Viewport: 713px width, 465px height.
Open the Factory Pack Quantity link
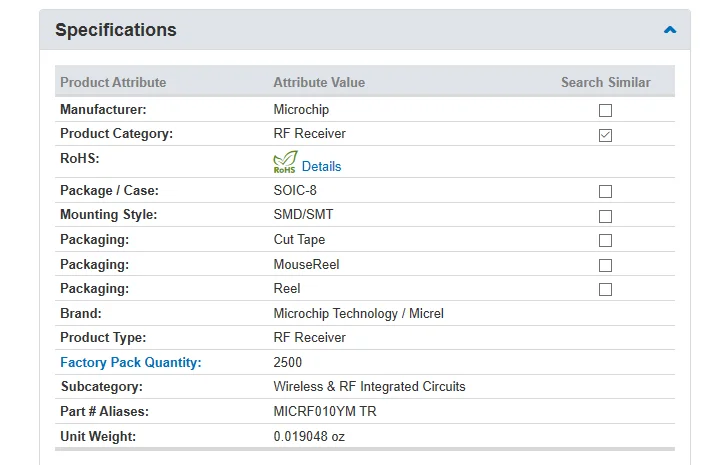click(131, 362)
